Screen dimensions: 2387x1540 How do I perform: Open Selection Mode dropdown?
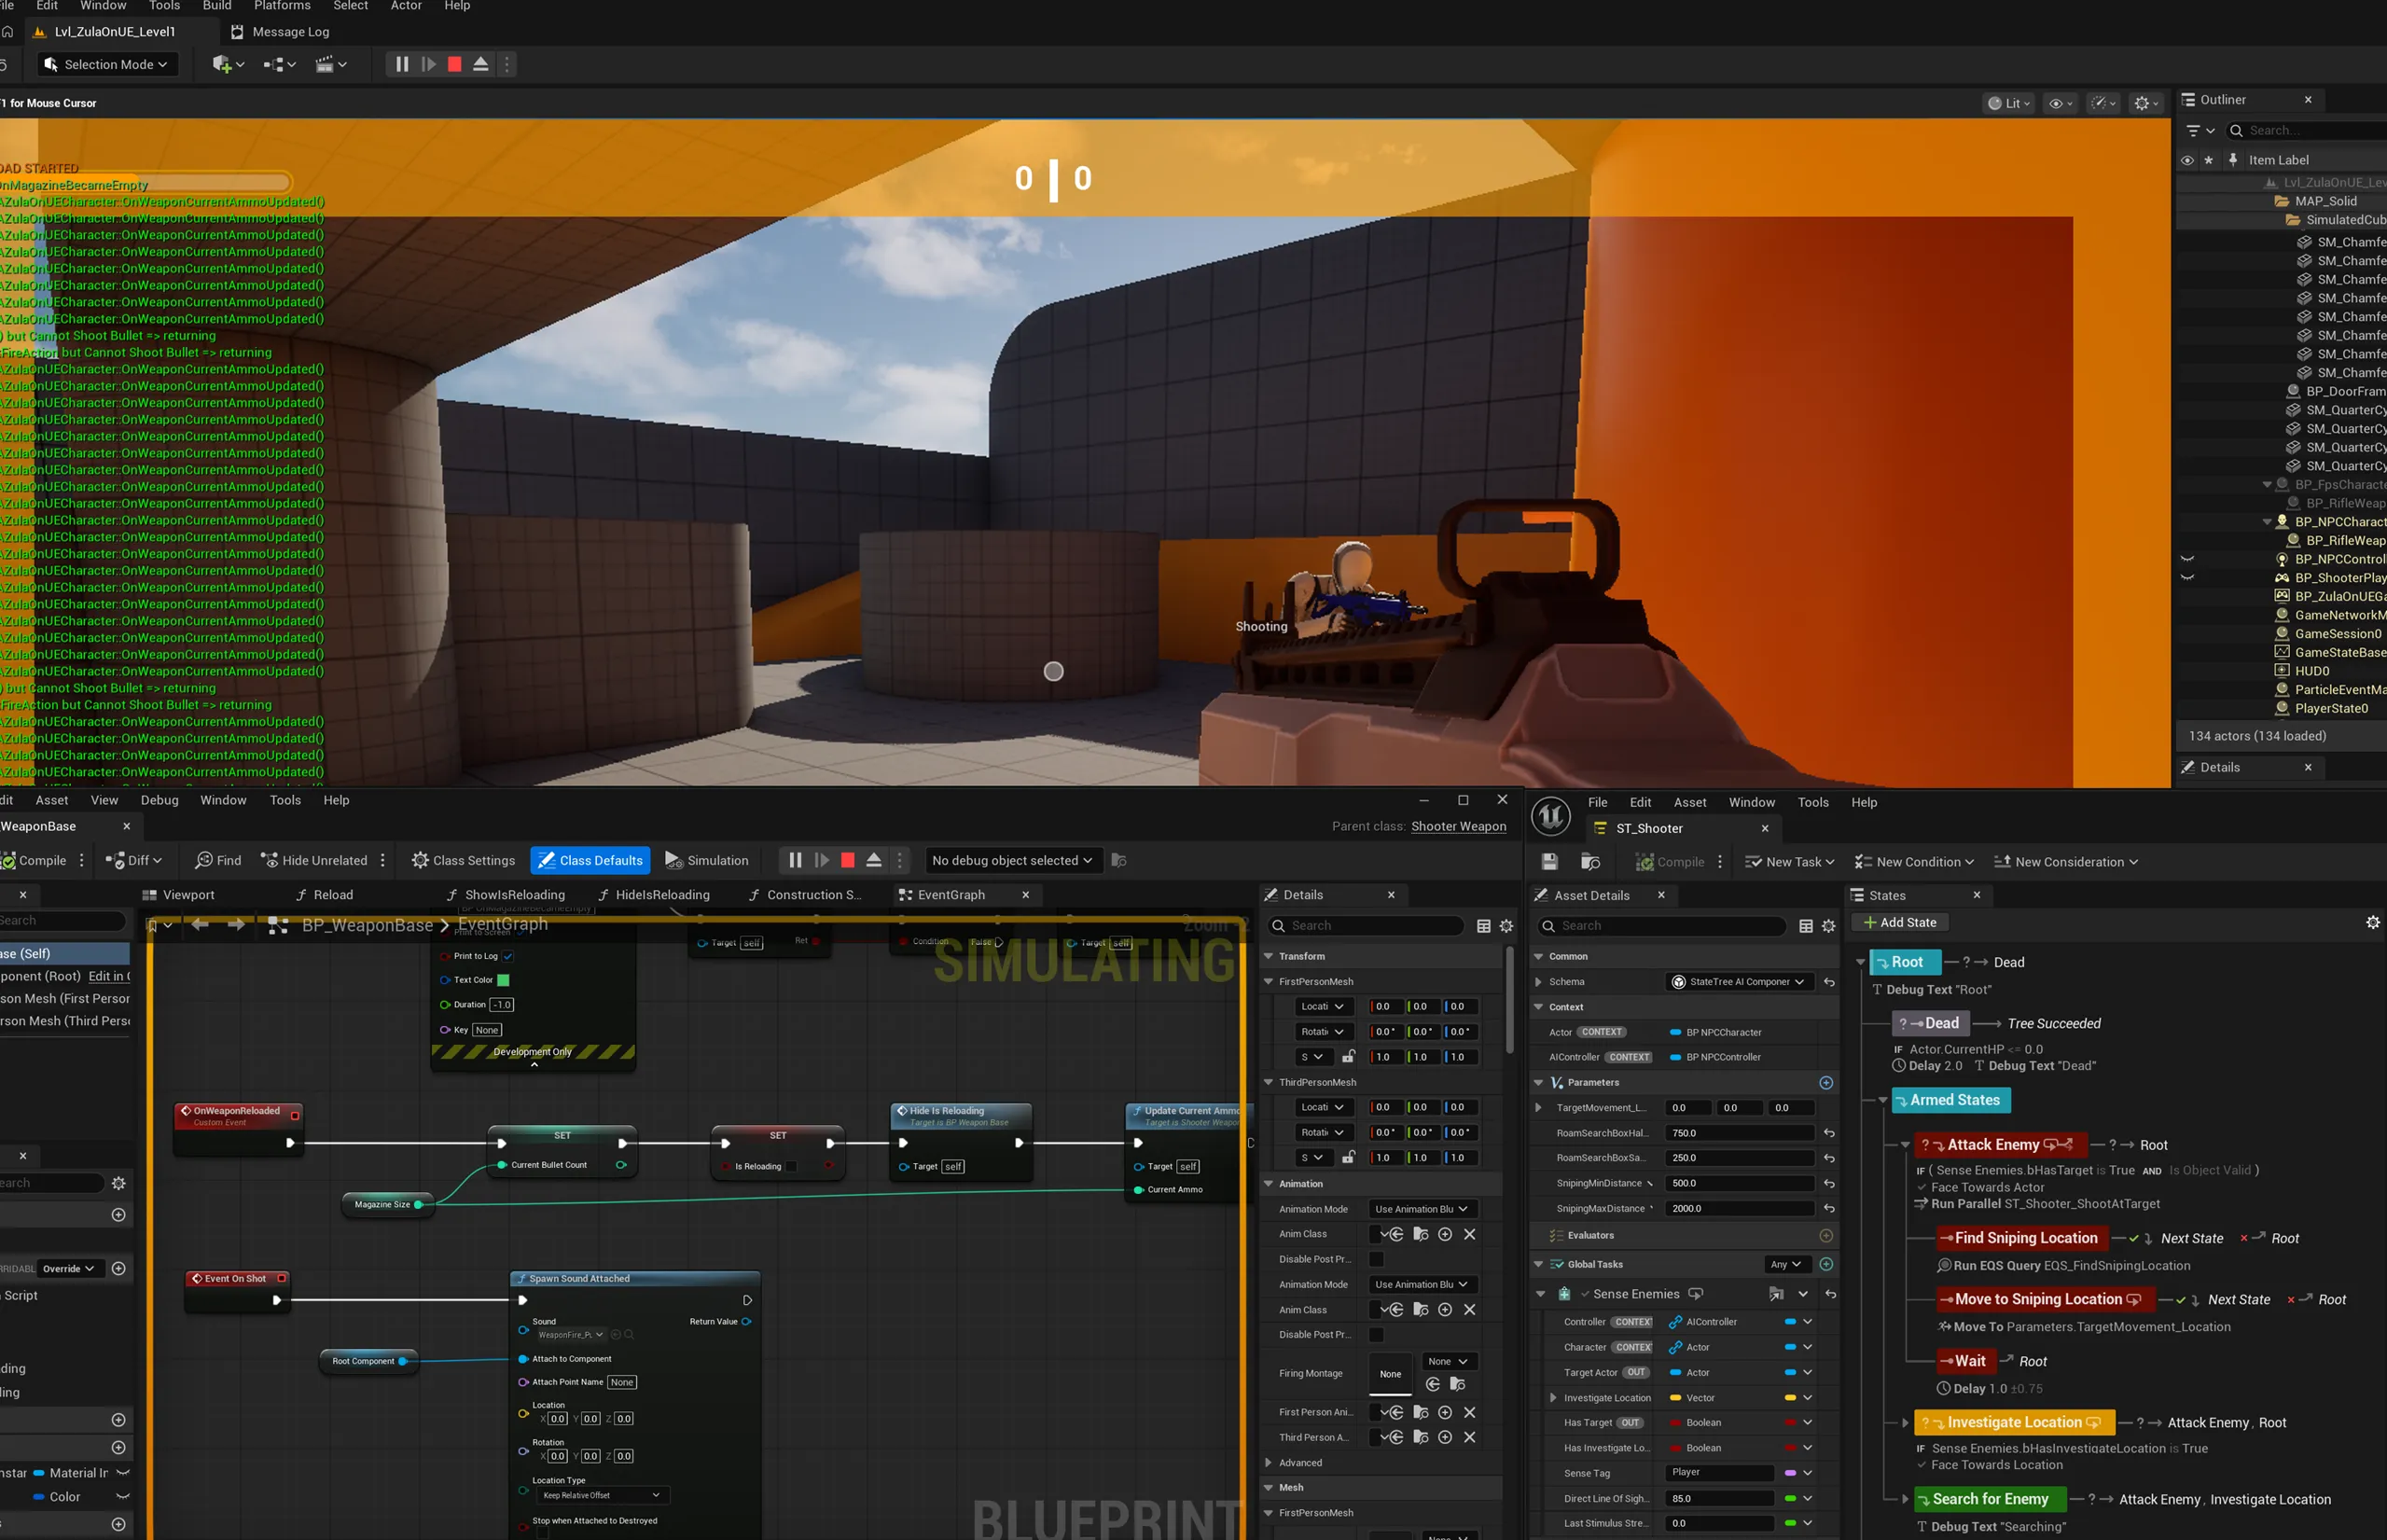tap(106, 64)
